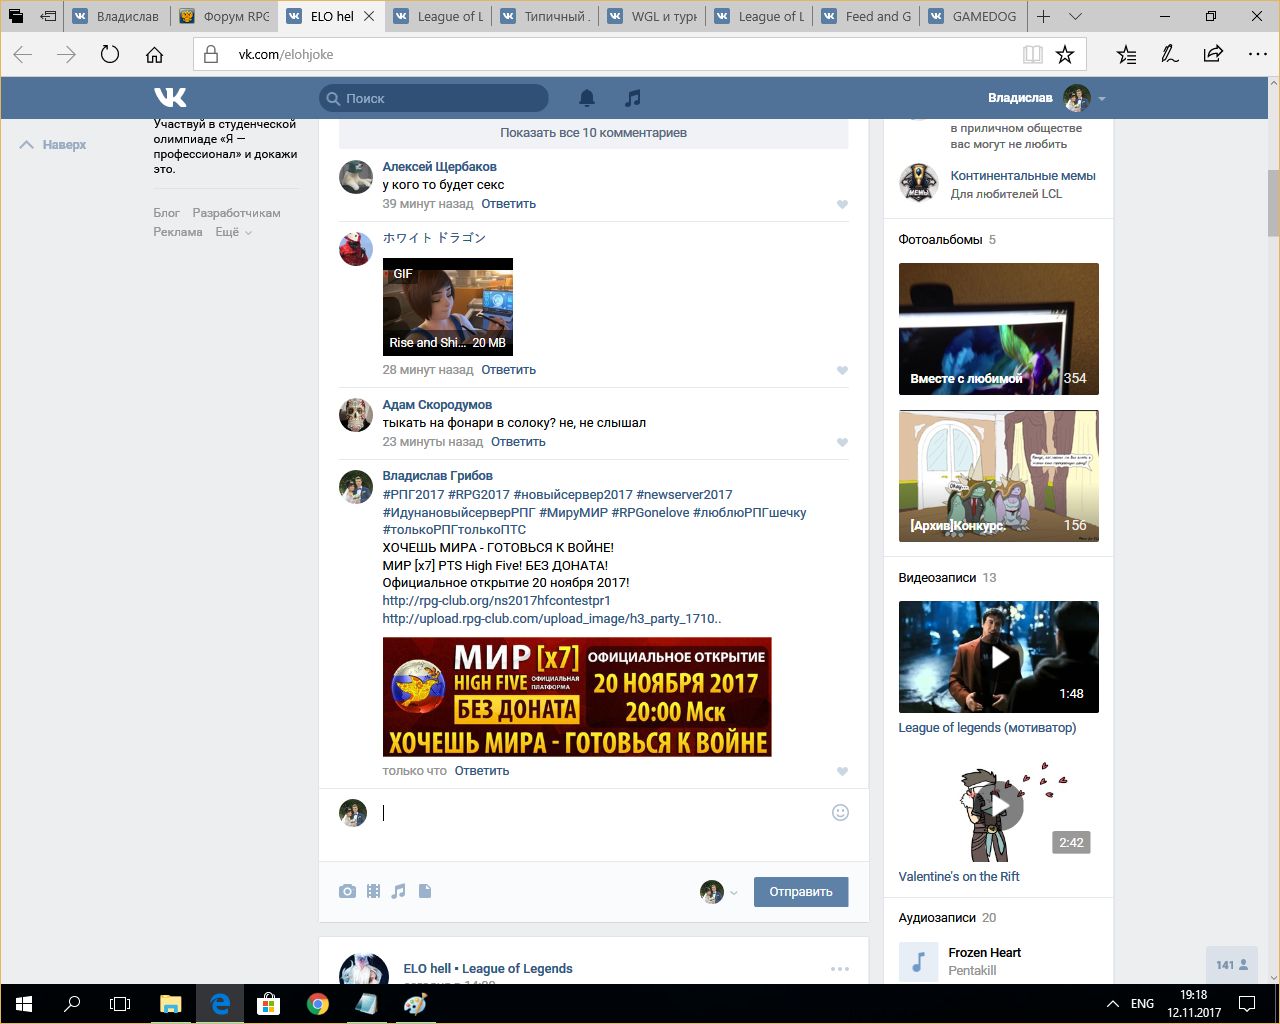Switch to the Типичный tab

[547, 16]
